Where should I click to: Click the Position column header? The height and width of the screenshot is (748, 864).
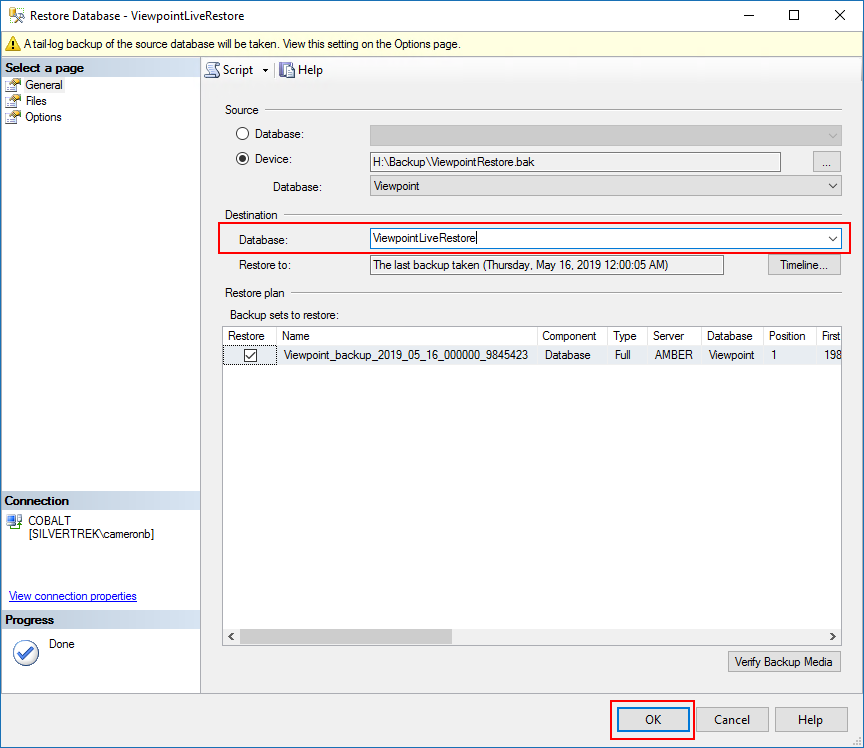pos(790,336)
